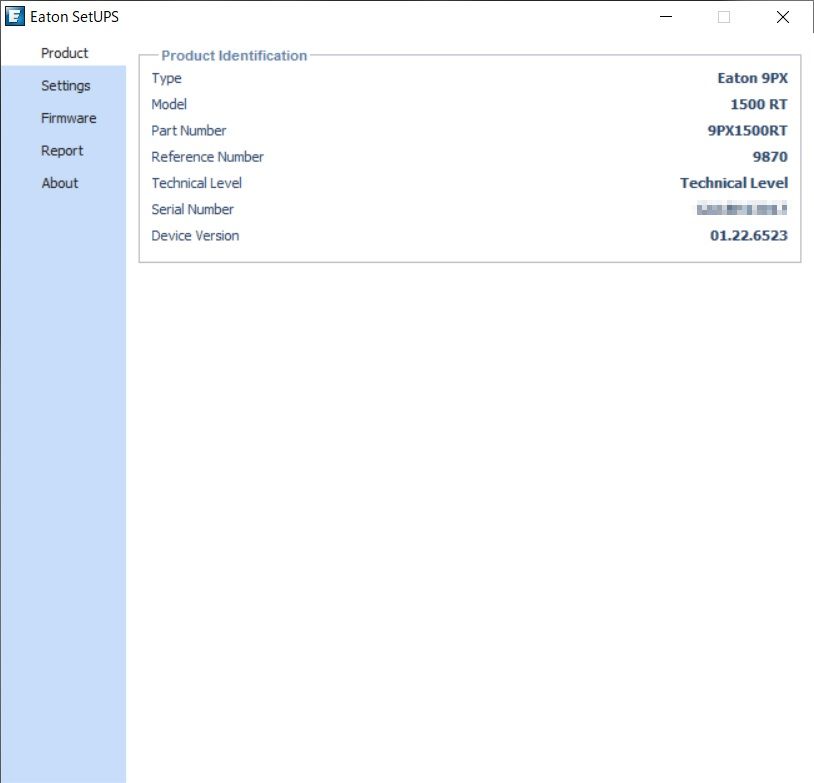
Task: Click the disabled maximize button
Action: point(724,17)
